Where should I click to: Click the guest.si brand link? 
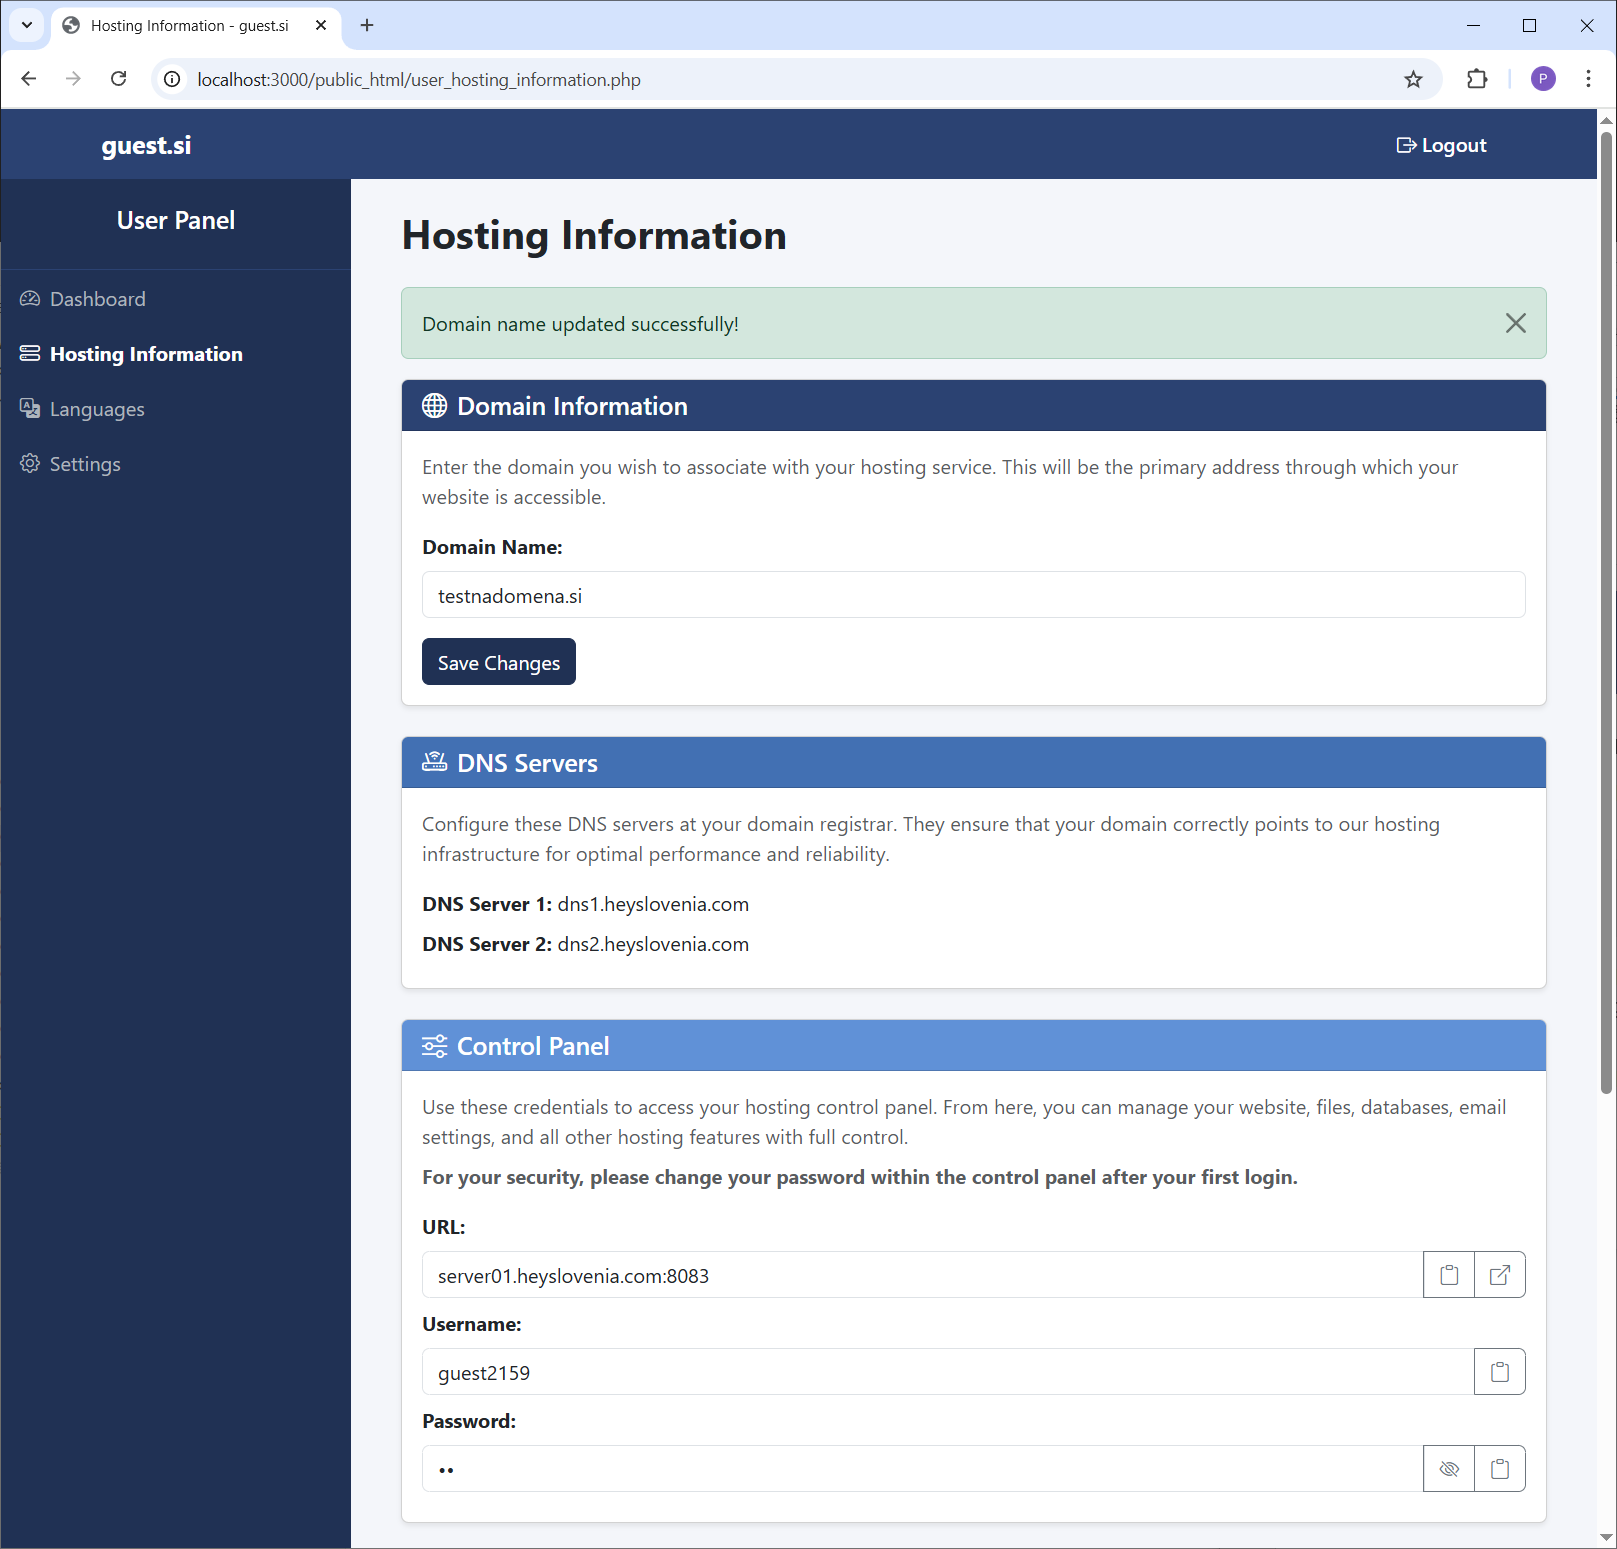(146, 144)
